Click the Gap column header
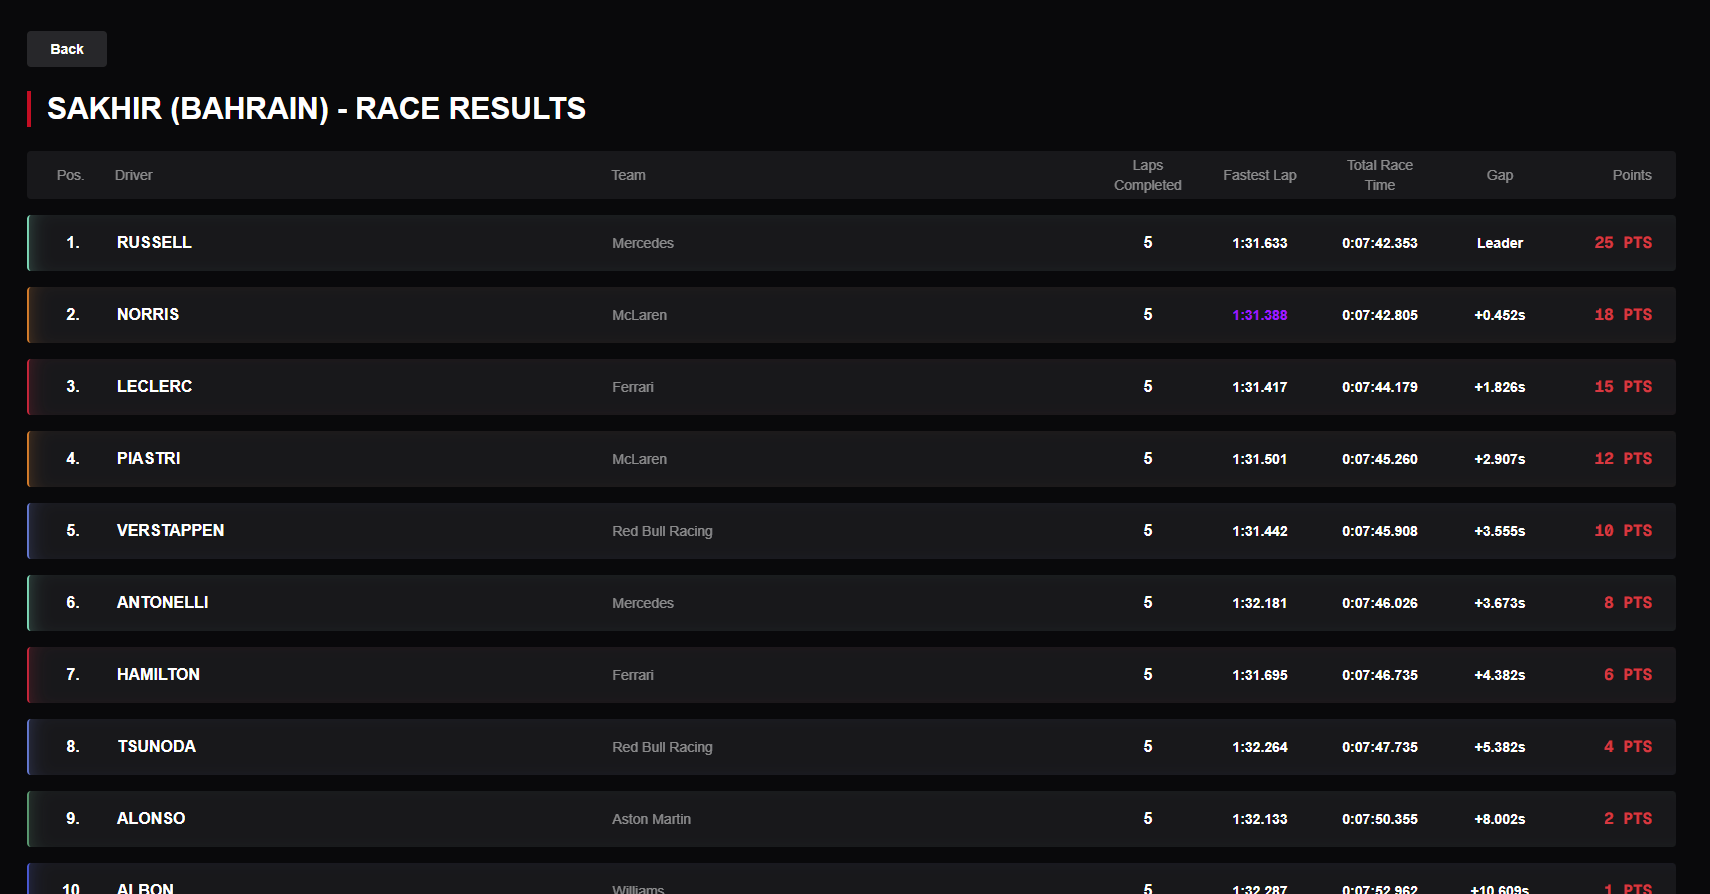 1499,175
